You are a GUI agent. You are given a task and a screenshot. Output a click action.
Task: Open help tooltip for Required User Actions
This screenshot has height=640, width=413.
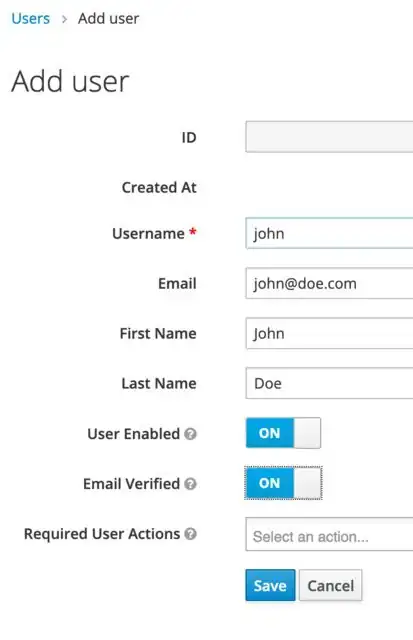[190, 534]
